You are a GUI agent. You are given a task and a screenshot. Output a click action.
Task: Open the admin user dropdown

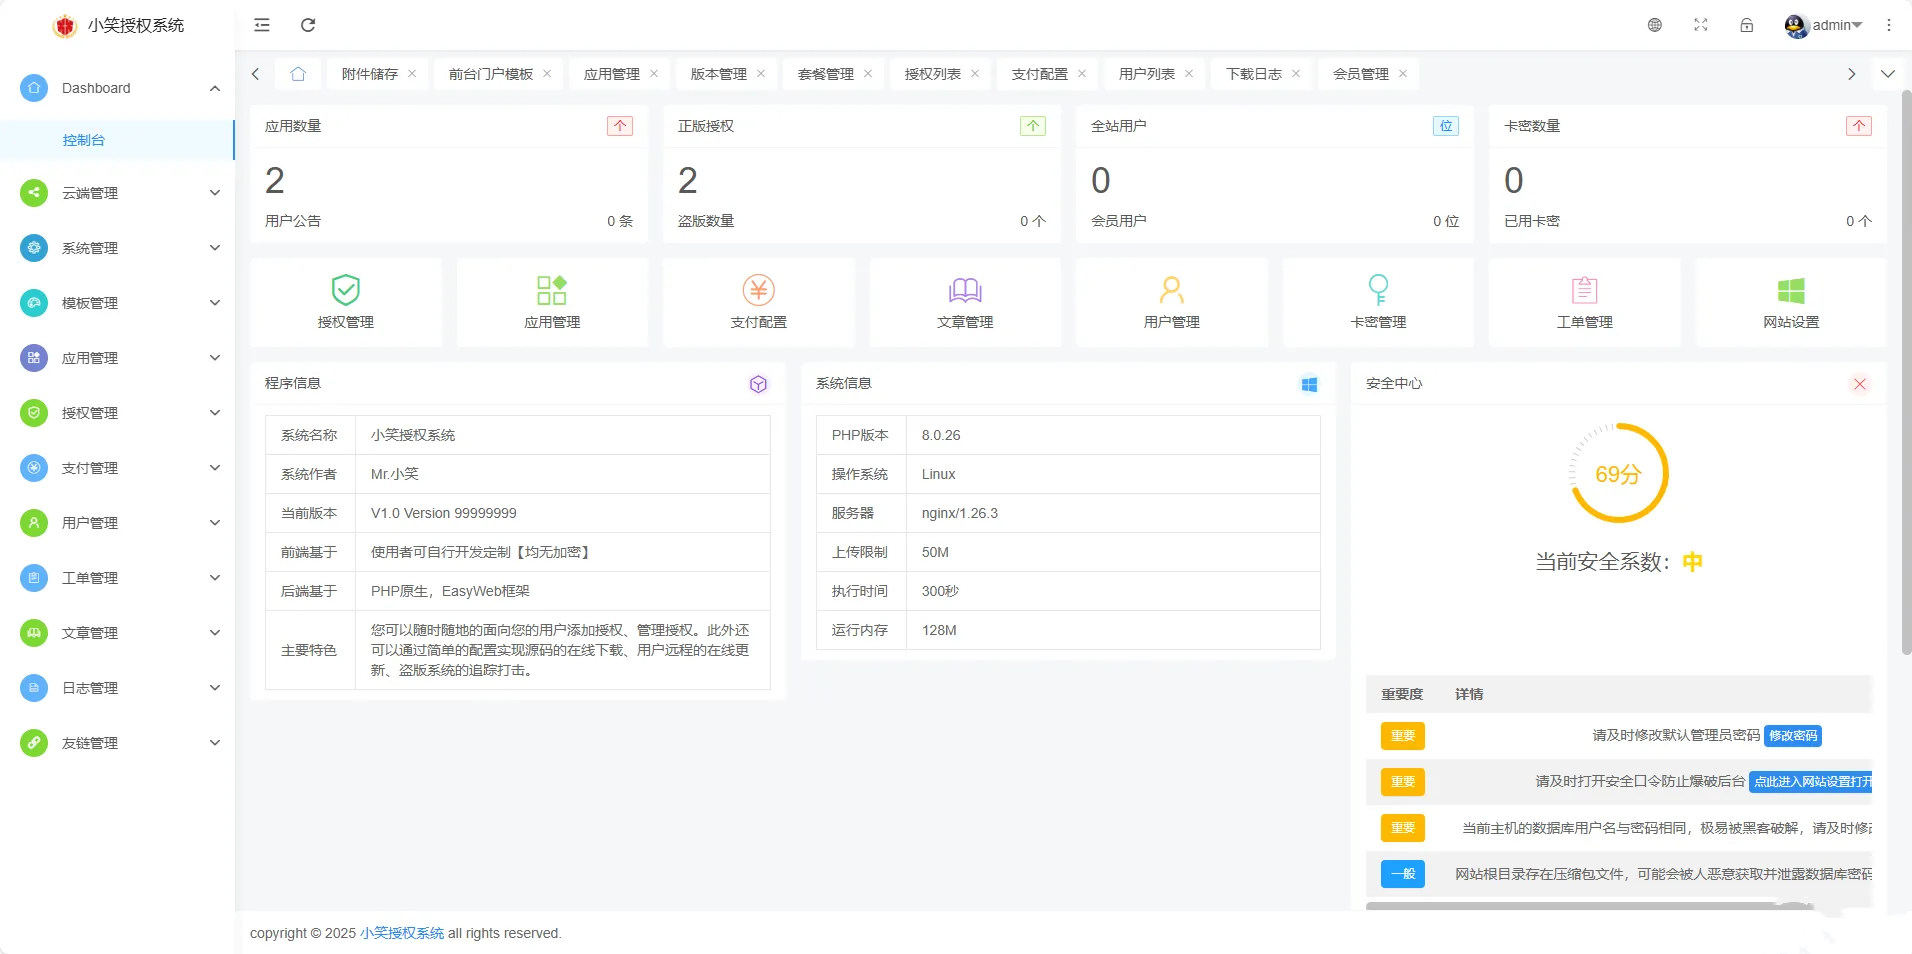[x=1824, y=25]
